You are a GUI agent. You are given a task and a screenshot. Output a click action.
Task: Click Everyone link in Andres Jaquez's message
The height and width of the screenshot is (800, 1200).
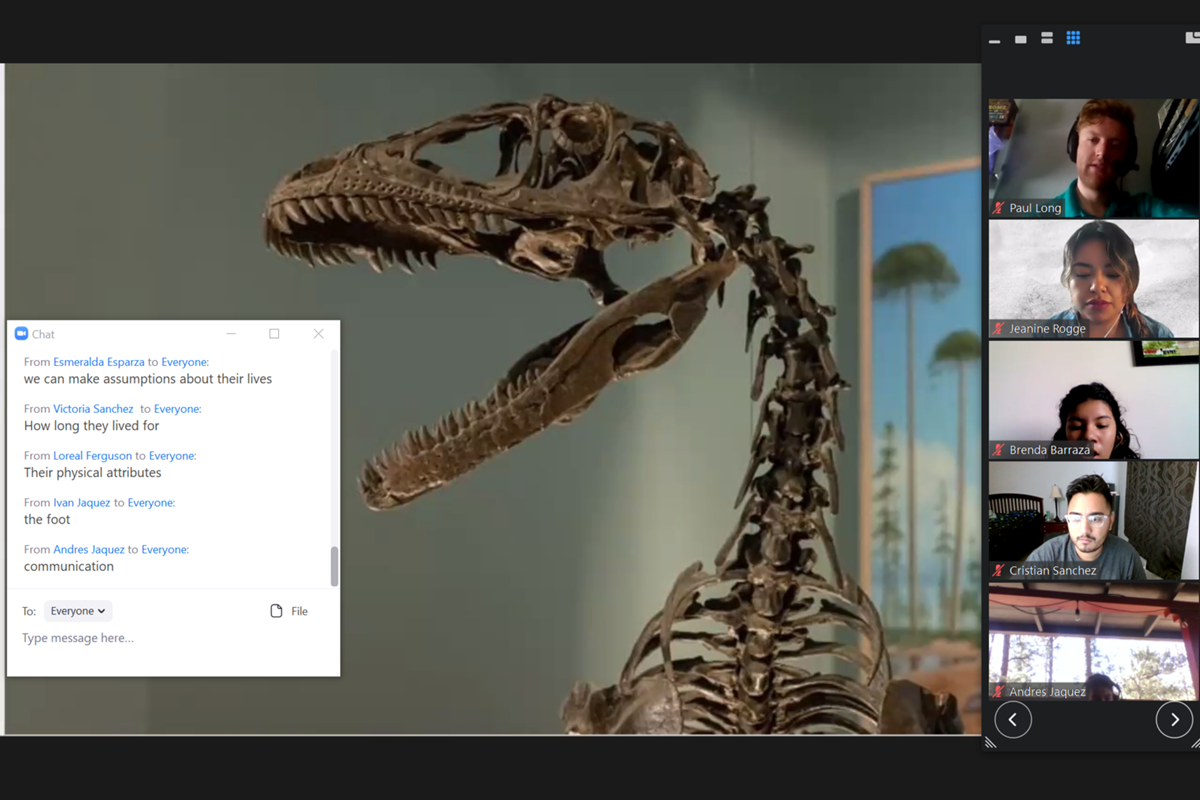coord(165,550)
